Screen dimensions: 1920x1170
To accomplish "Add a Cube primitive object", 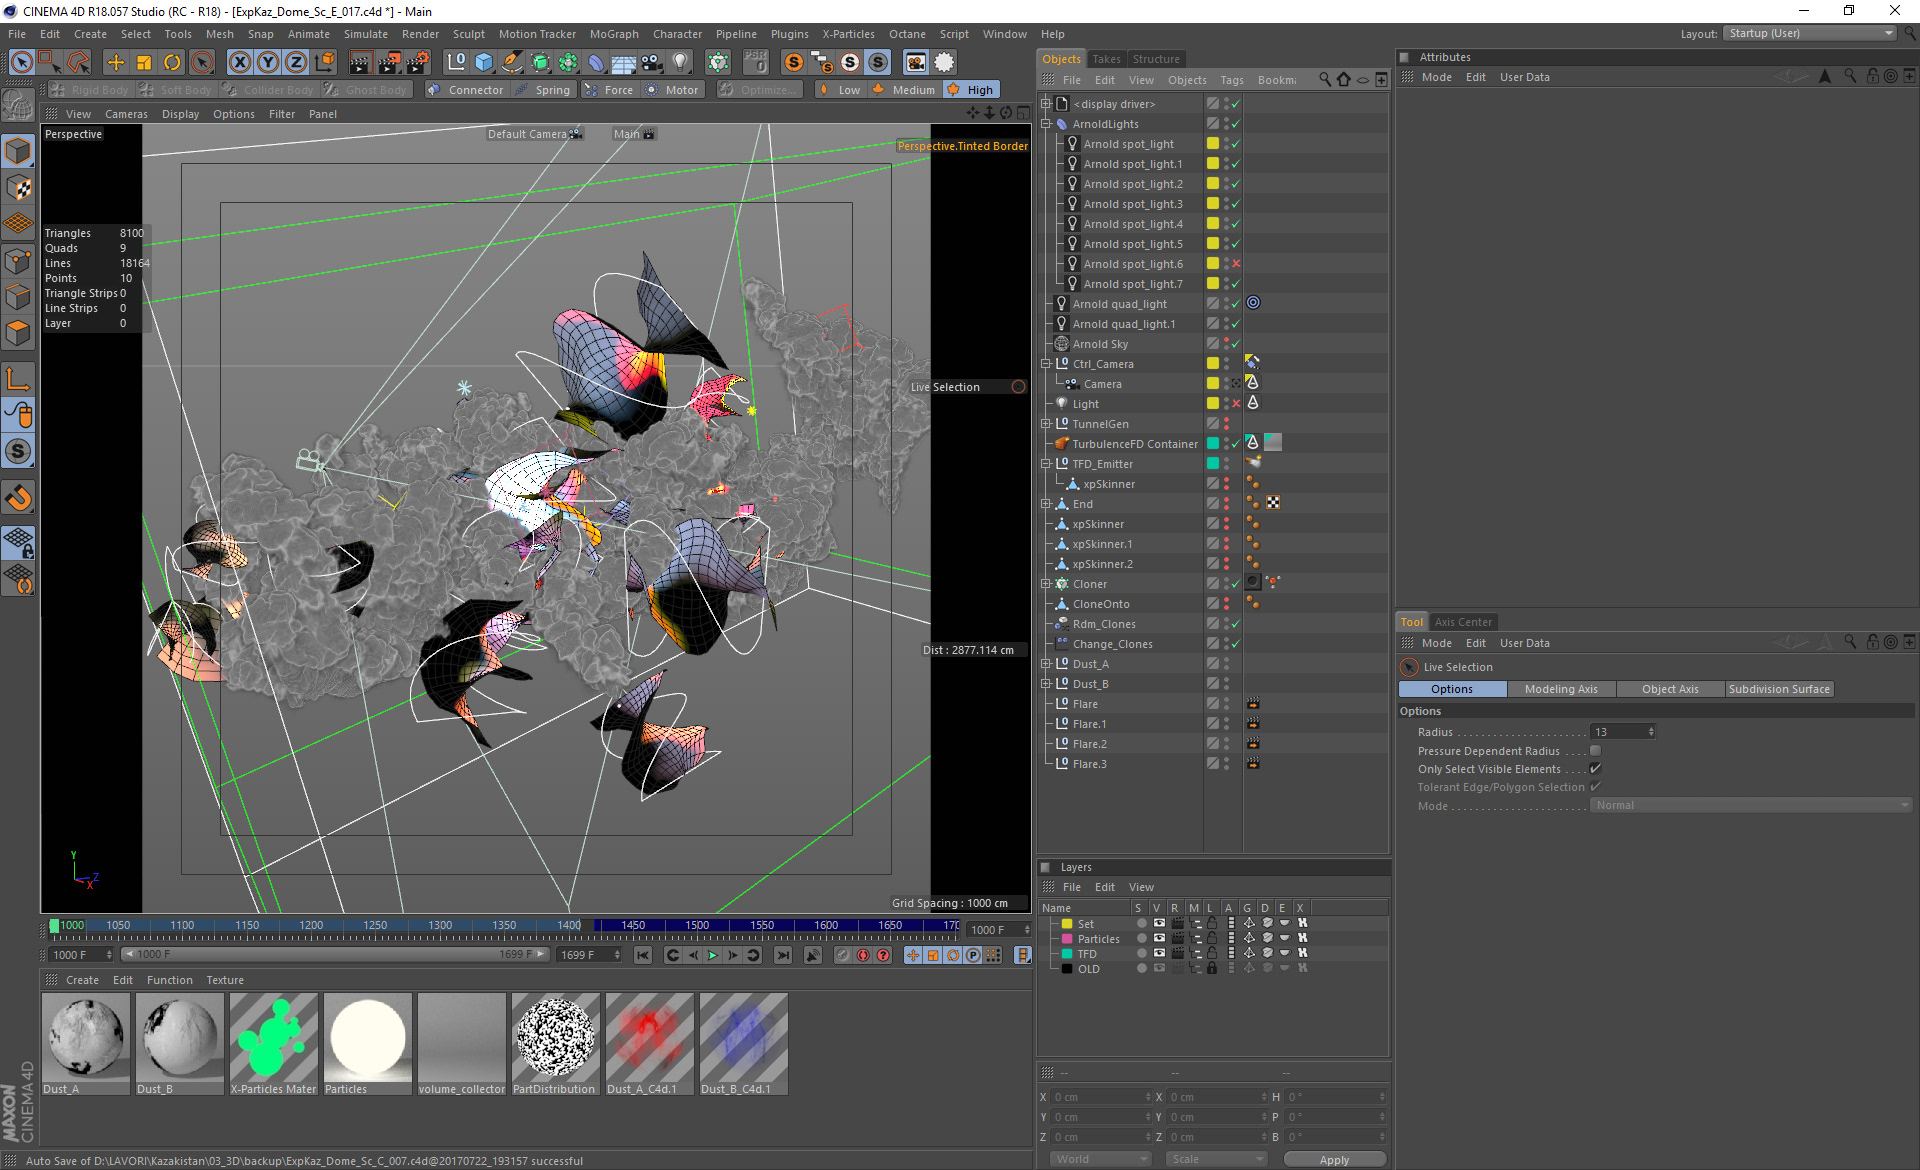I will click(x=484, y=63).
